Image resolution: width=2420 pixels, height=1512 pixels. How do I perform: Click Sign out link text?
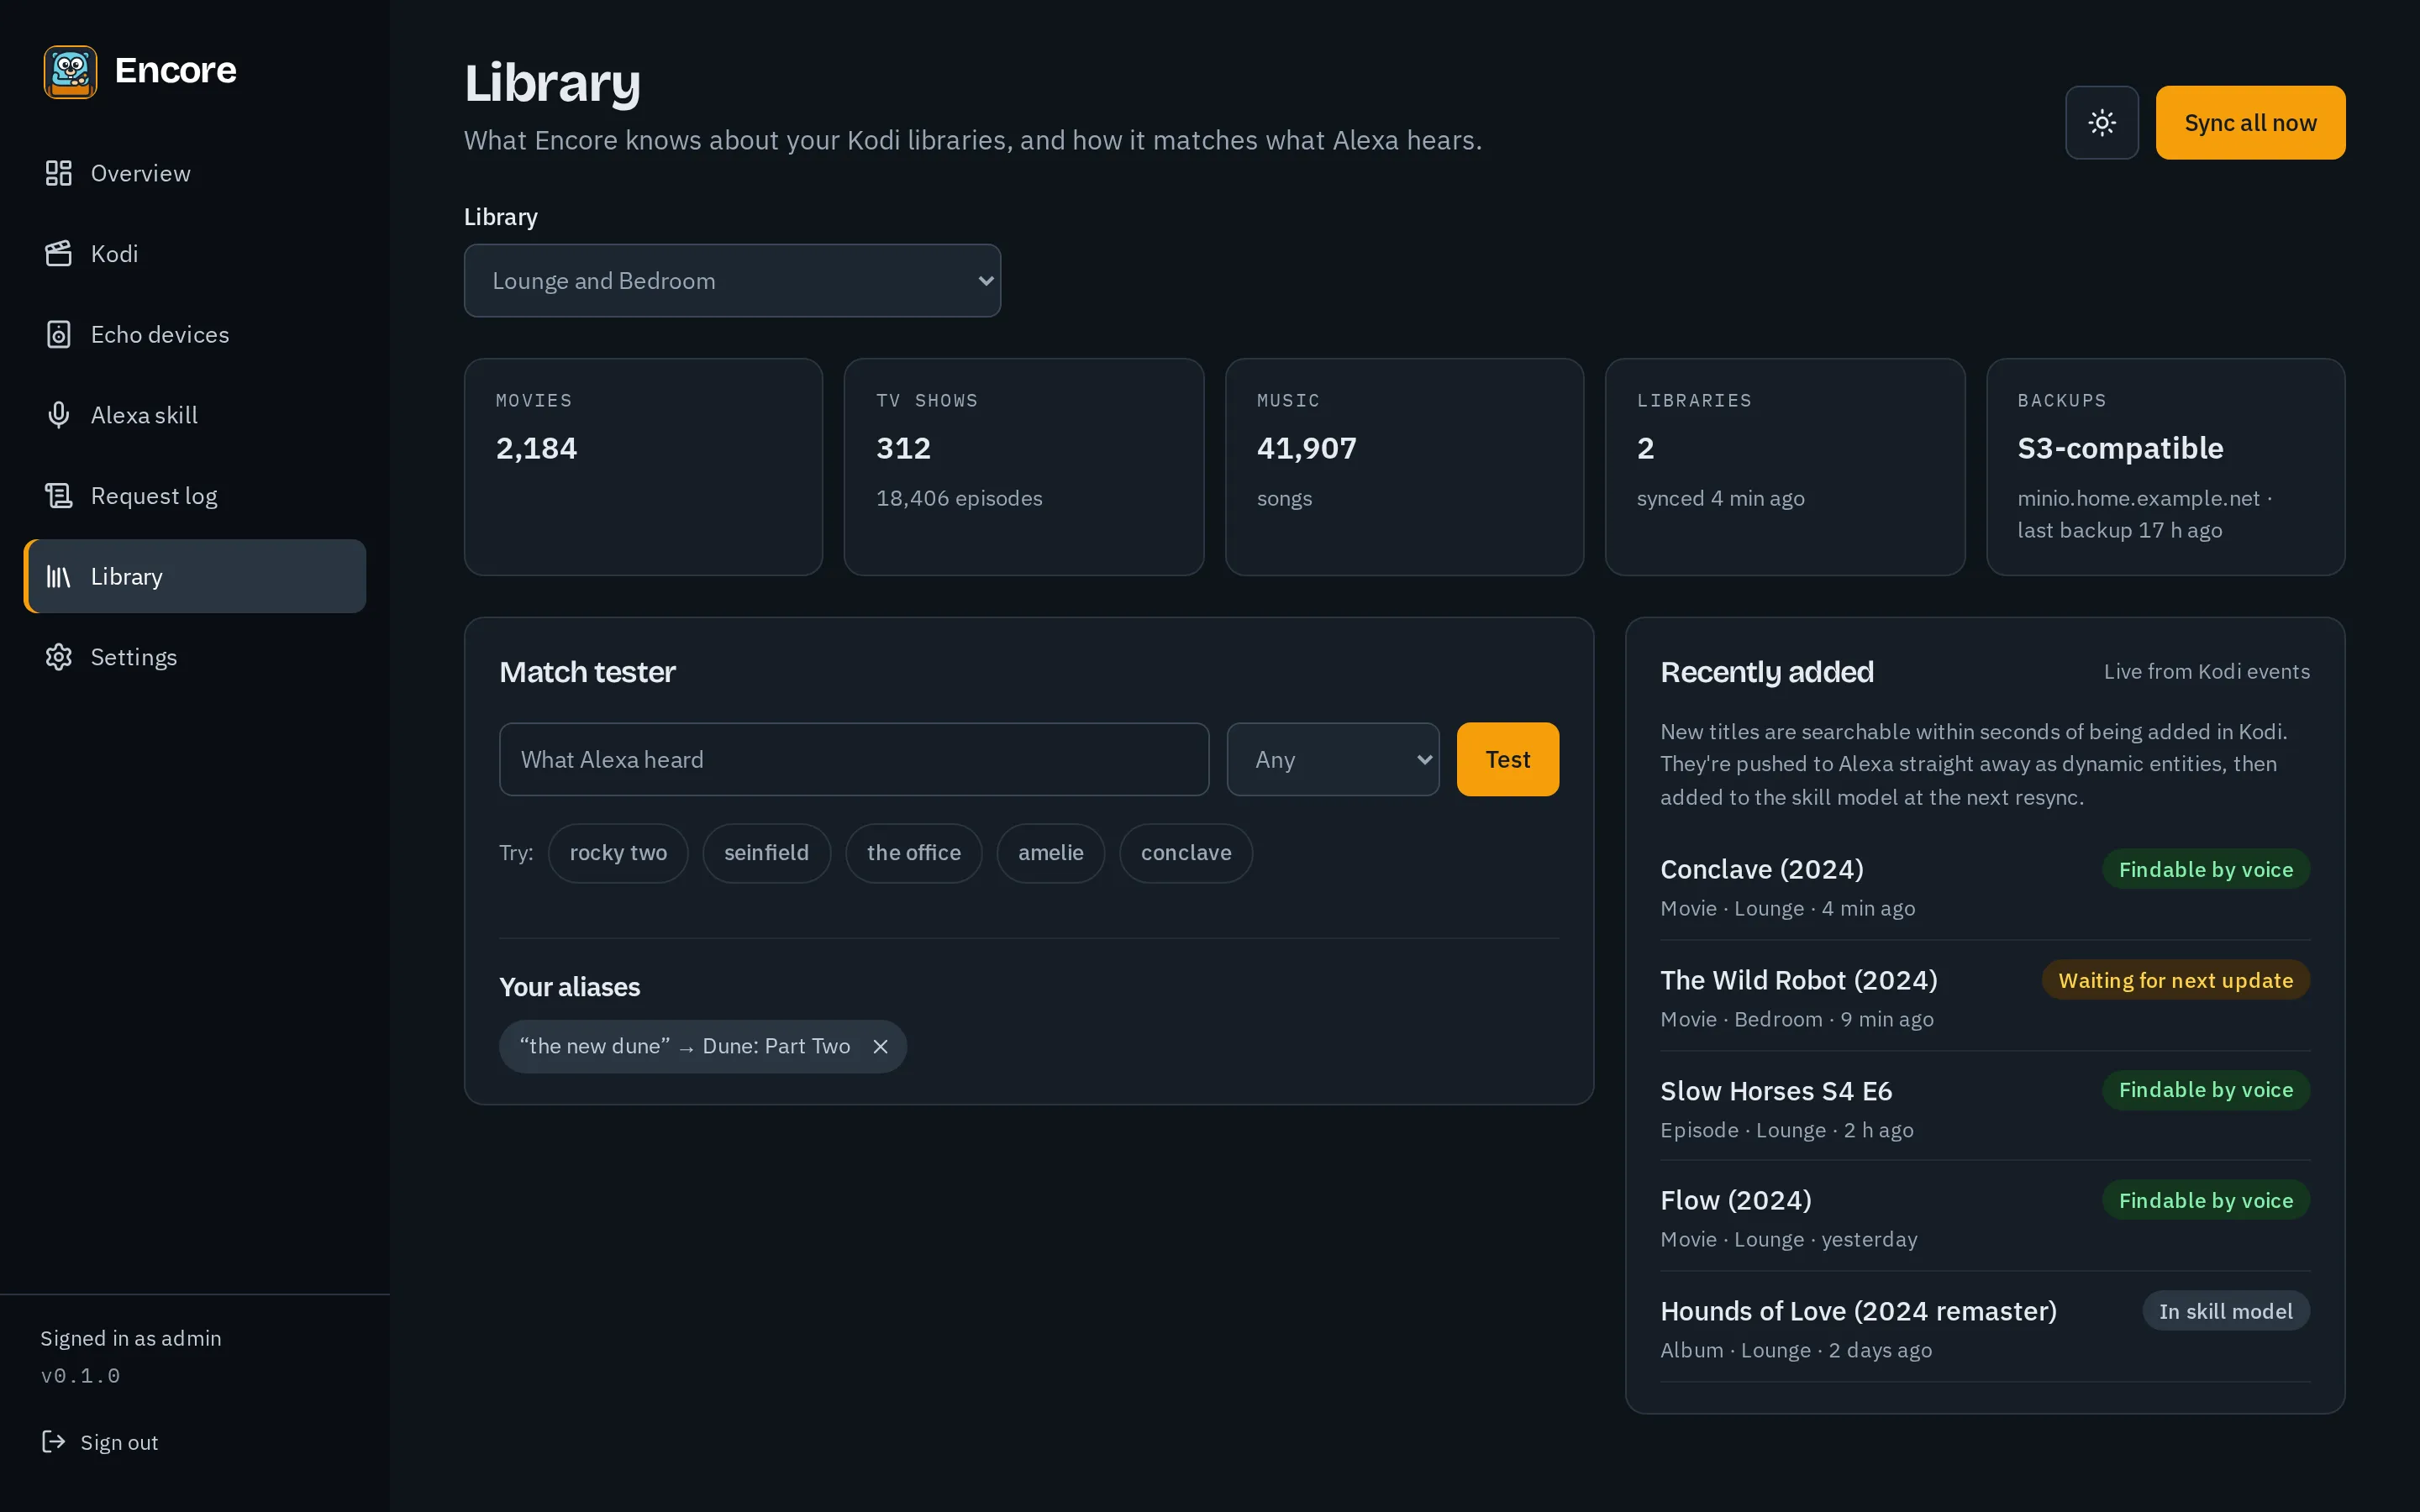coord(119,1442)
